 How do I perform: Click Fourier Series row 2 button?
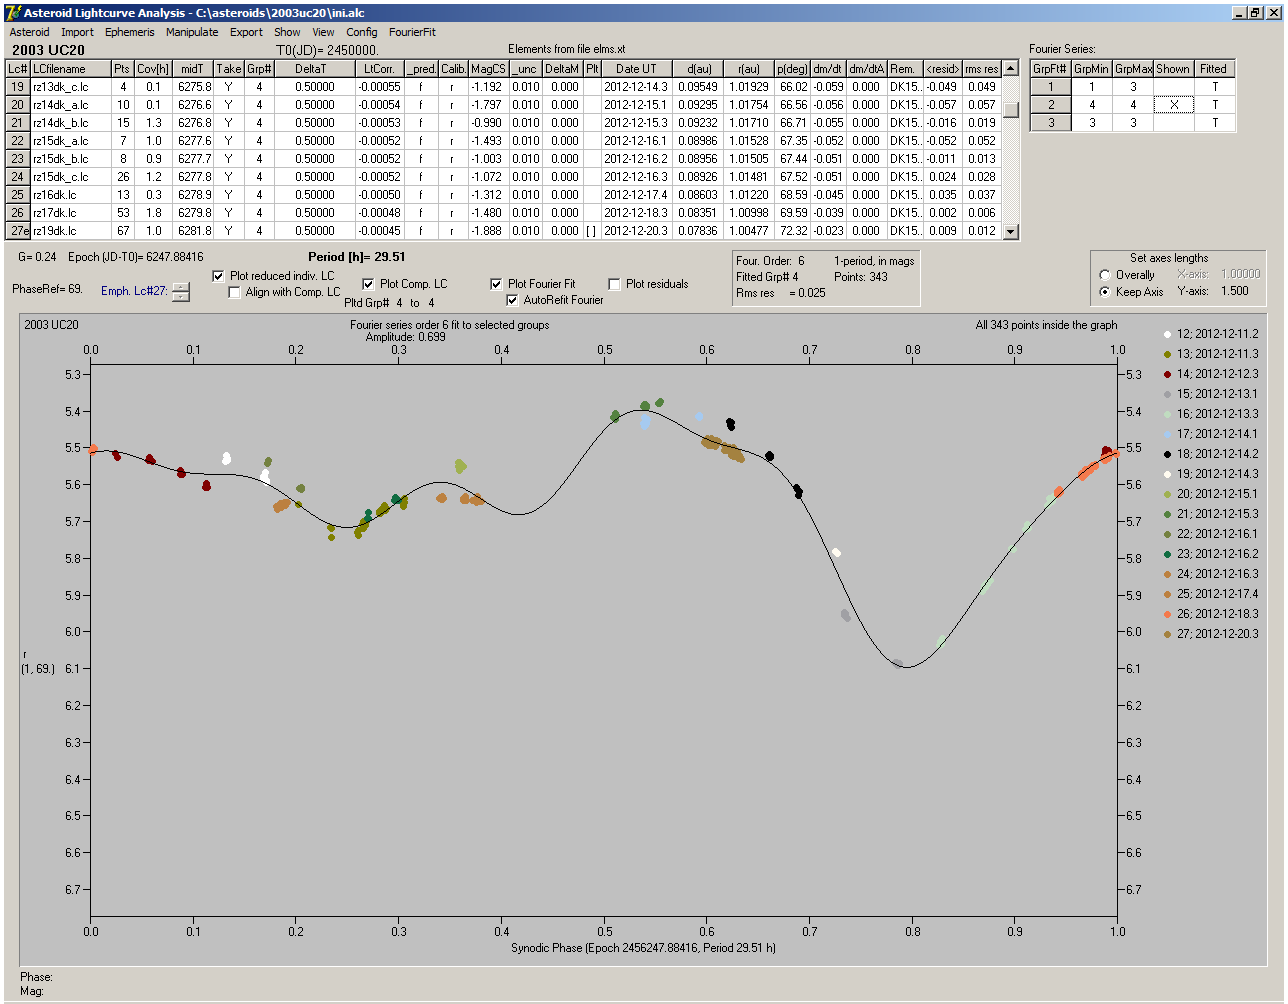point(1051,105)
